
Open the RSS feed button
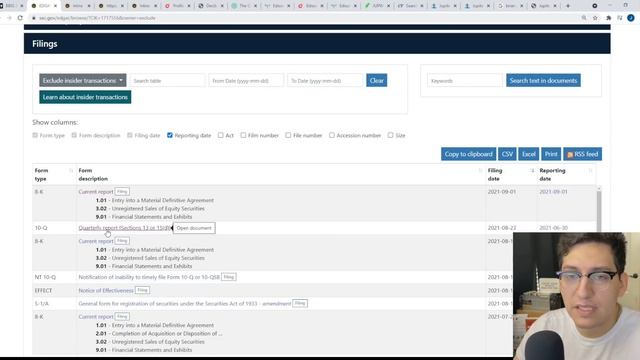582,154
